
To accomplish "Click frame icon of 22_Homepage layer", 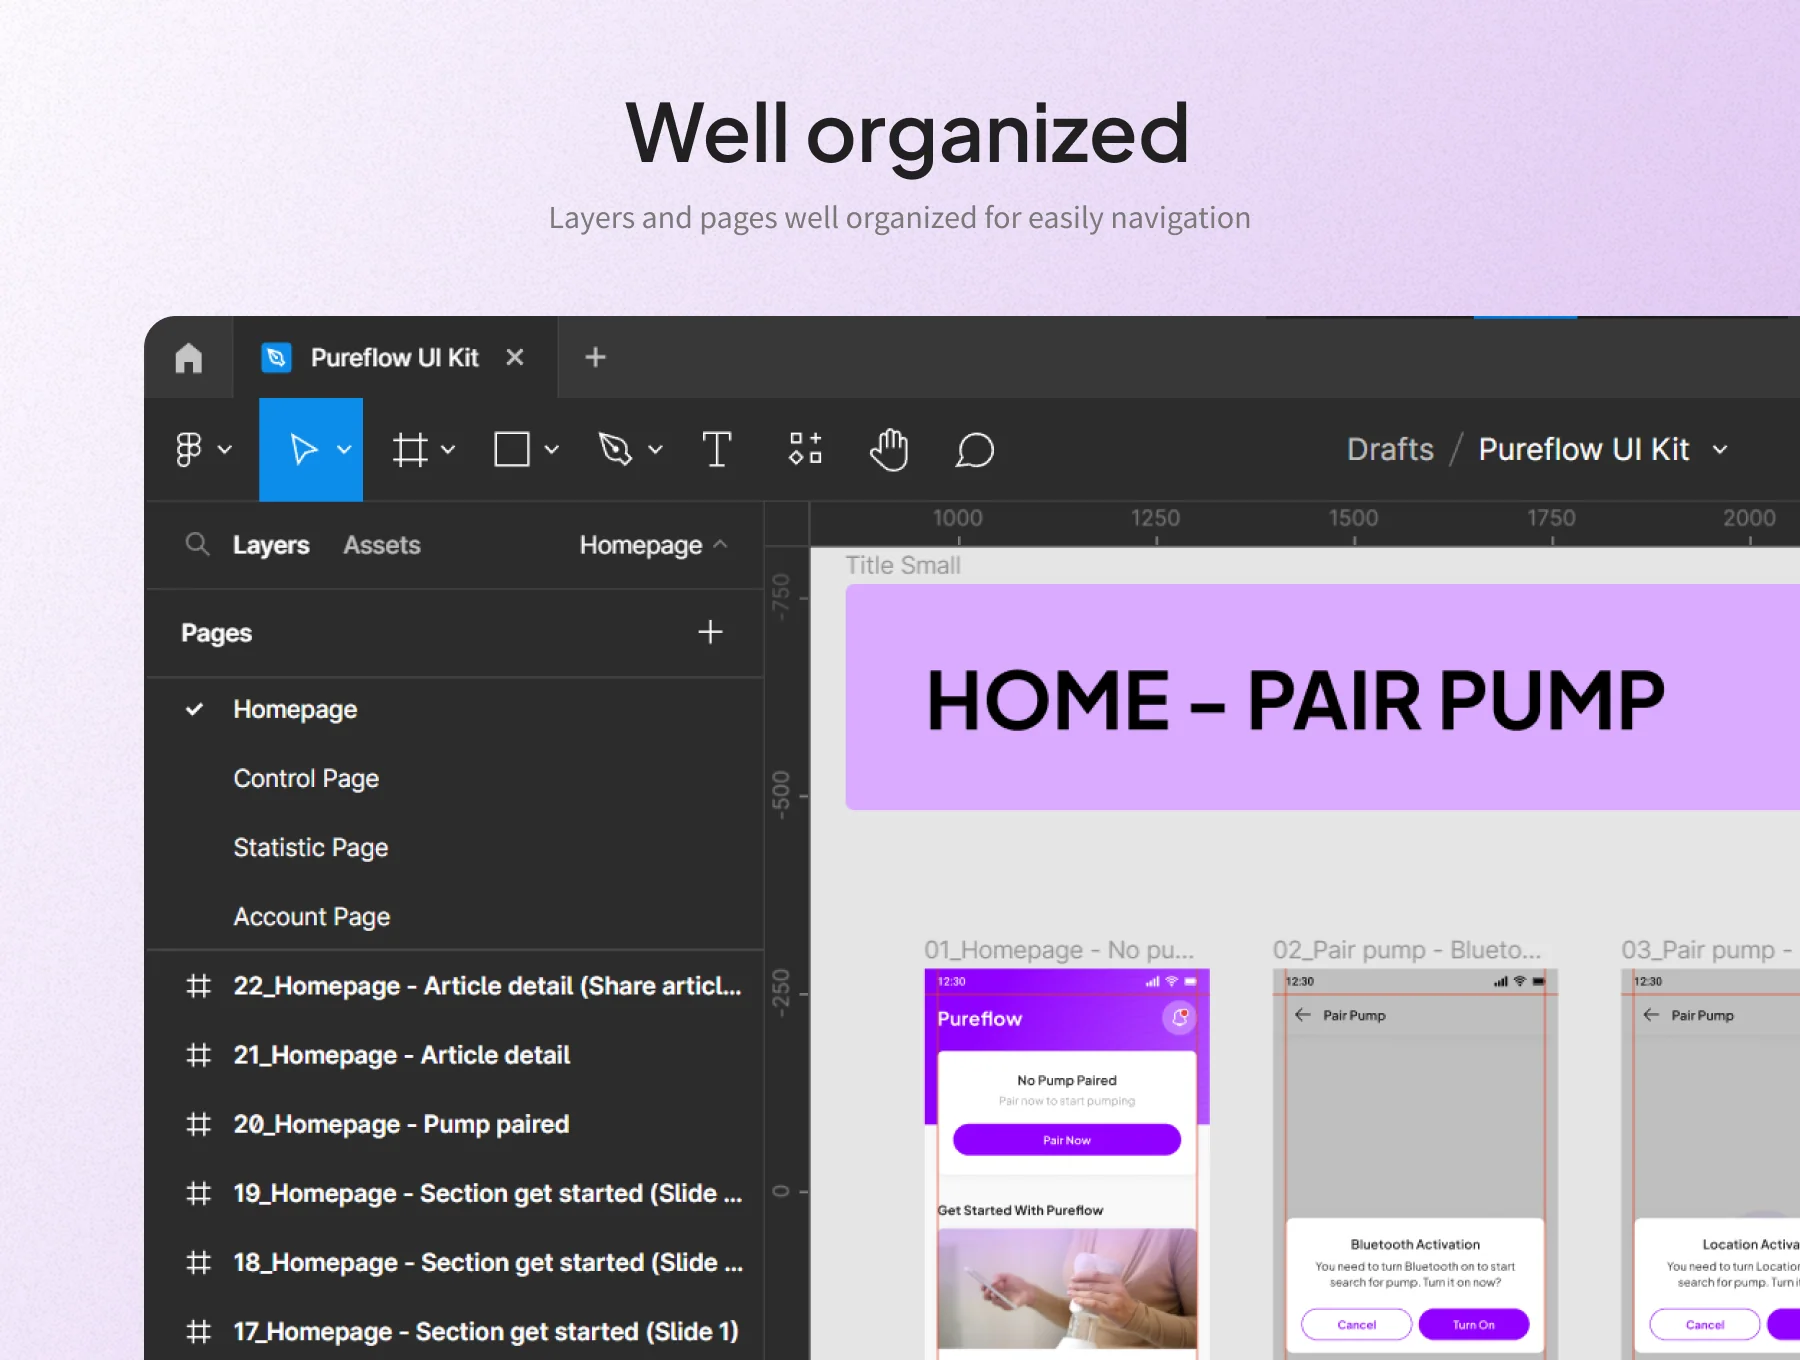I will coord(199,986).
